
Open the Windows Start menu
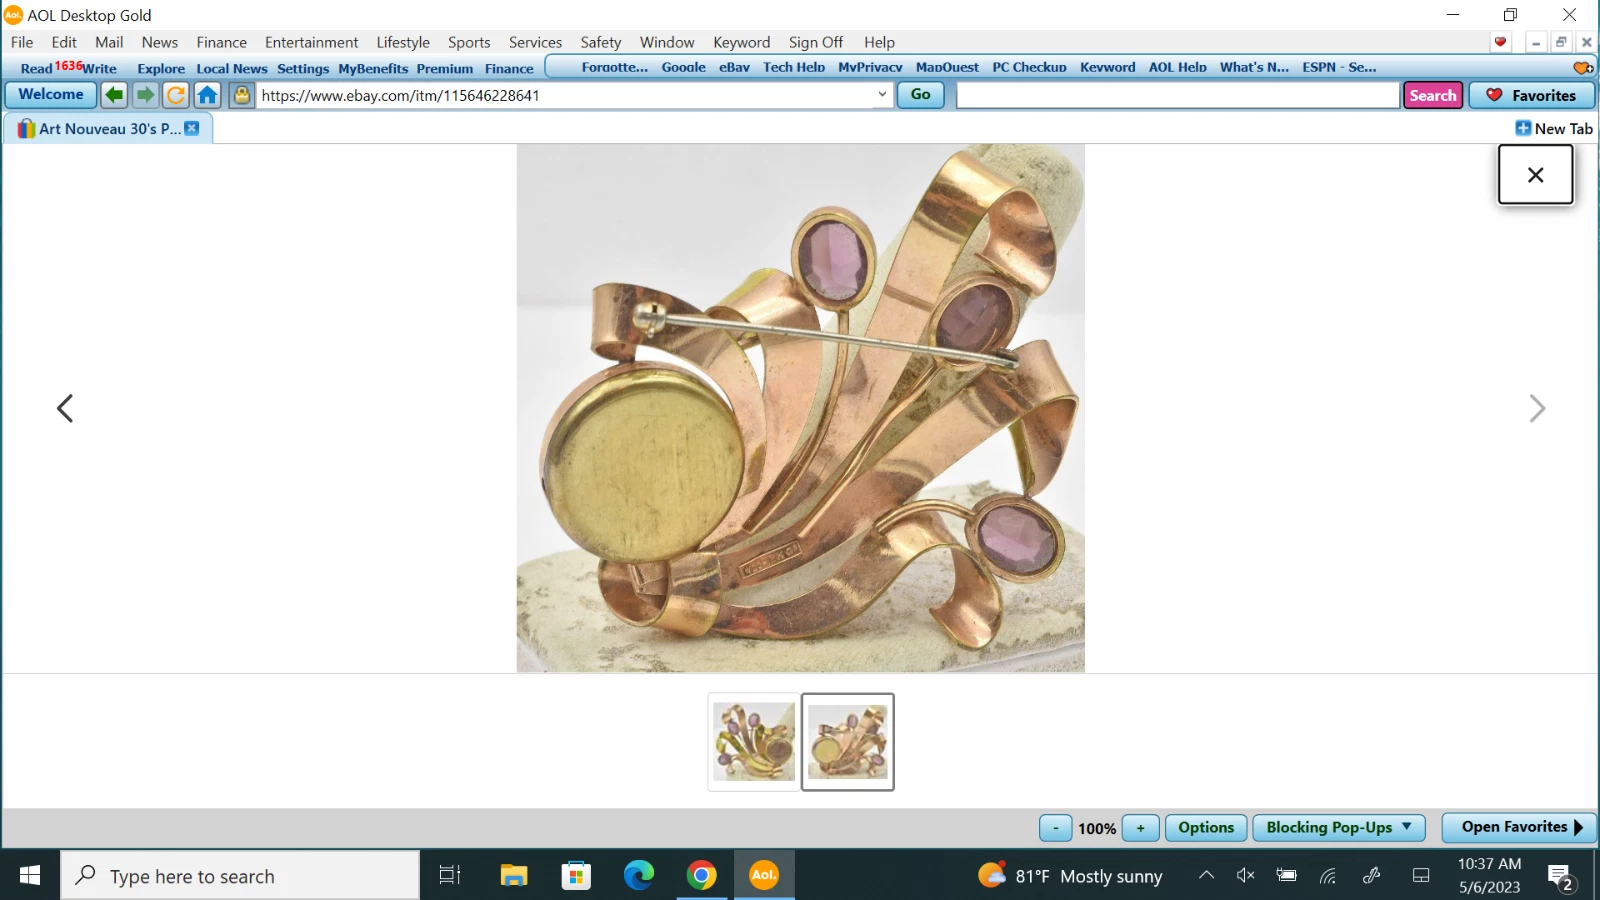click(x=30, y=876)
